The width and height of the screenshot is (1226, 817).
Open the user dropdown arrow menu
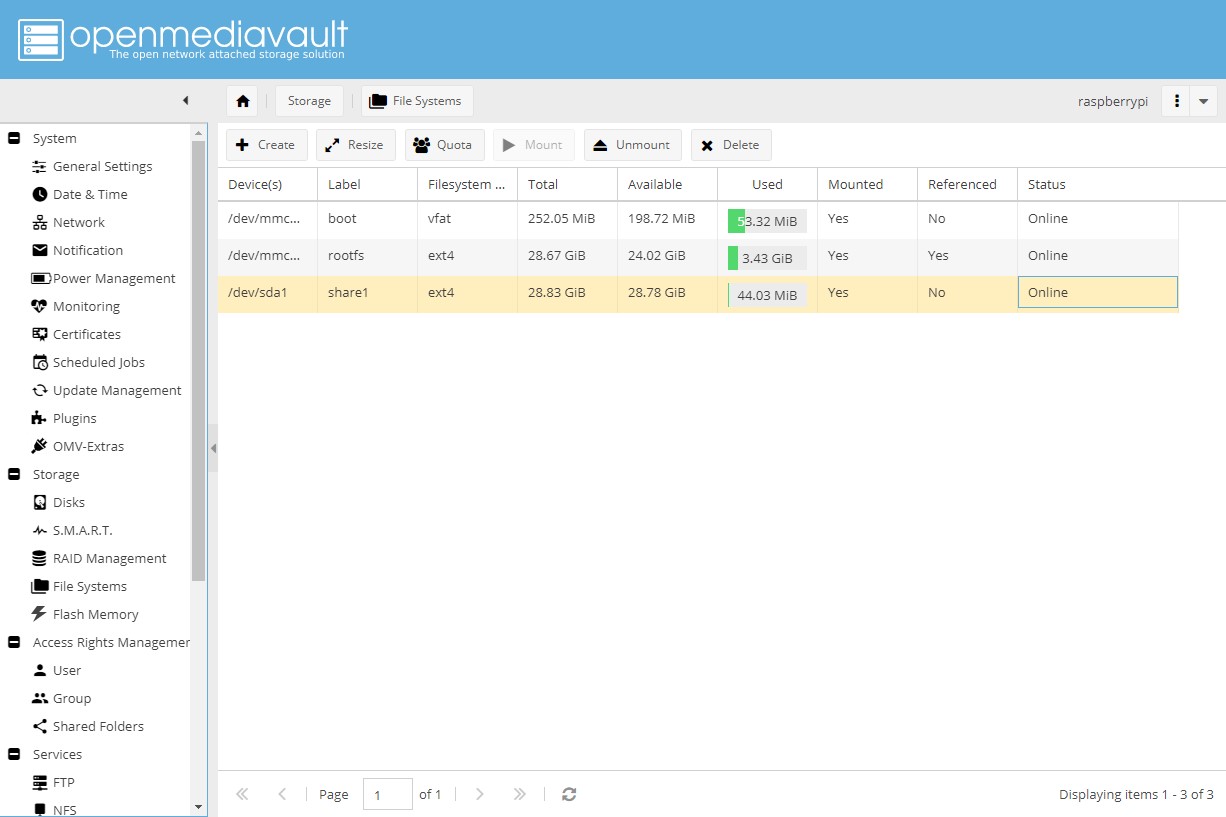[1203, 101]
